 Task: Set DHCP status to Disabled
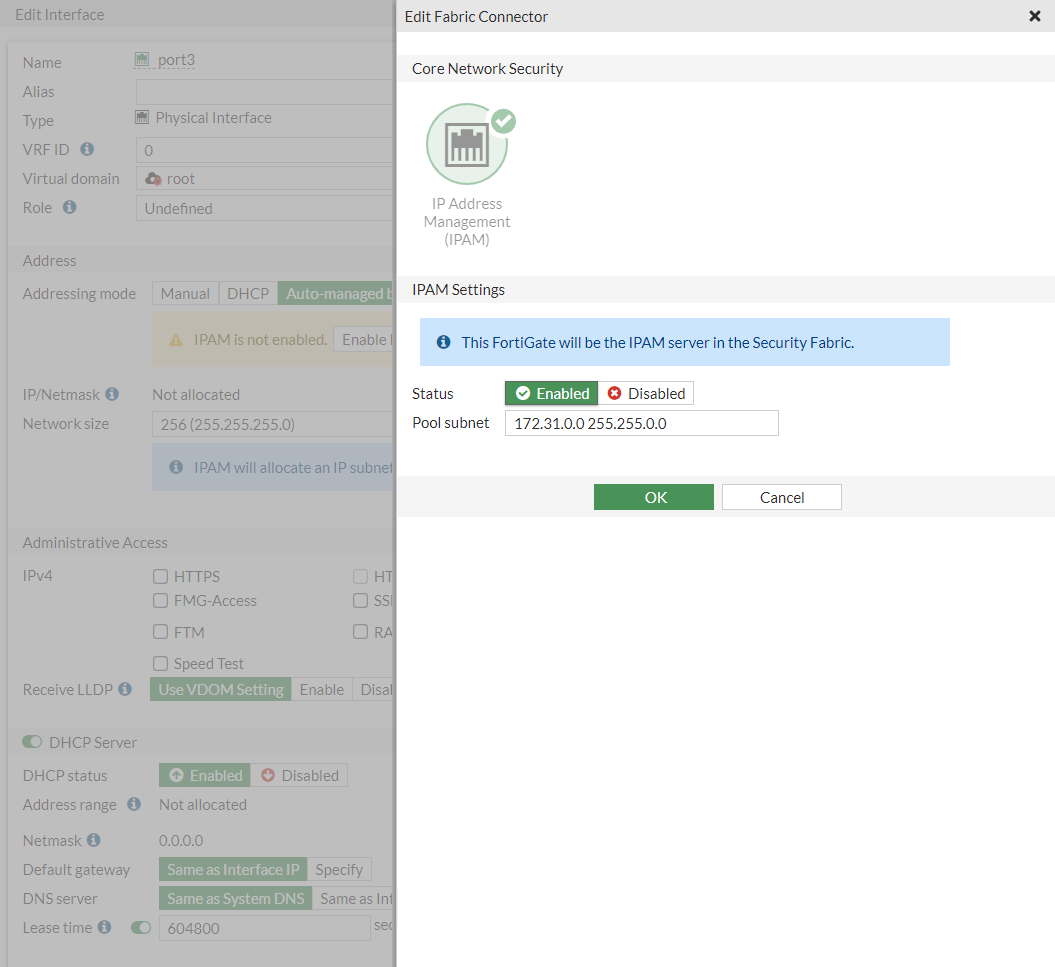[x=299, y=775]
